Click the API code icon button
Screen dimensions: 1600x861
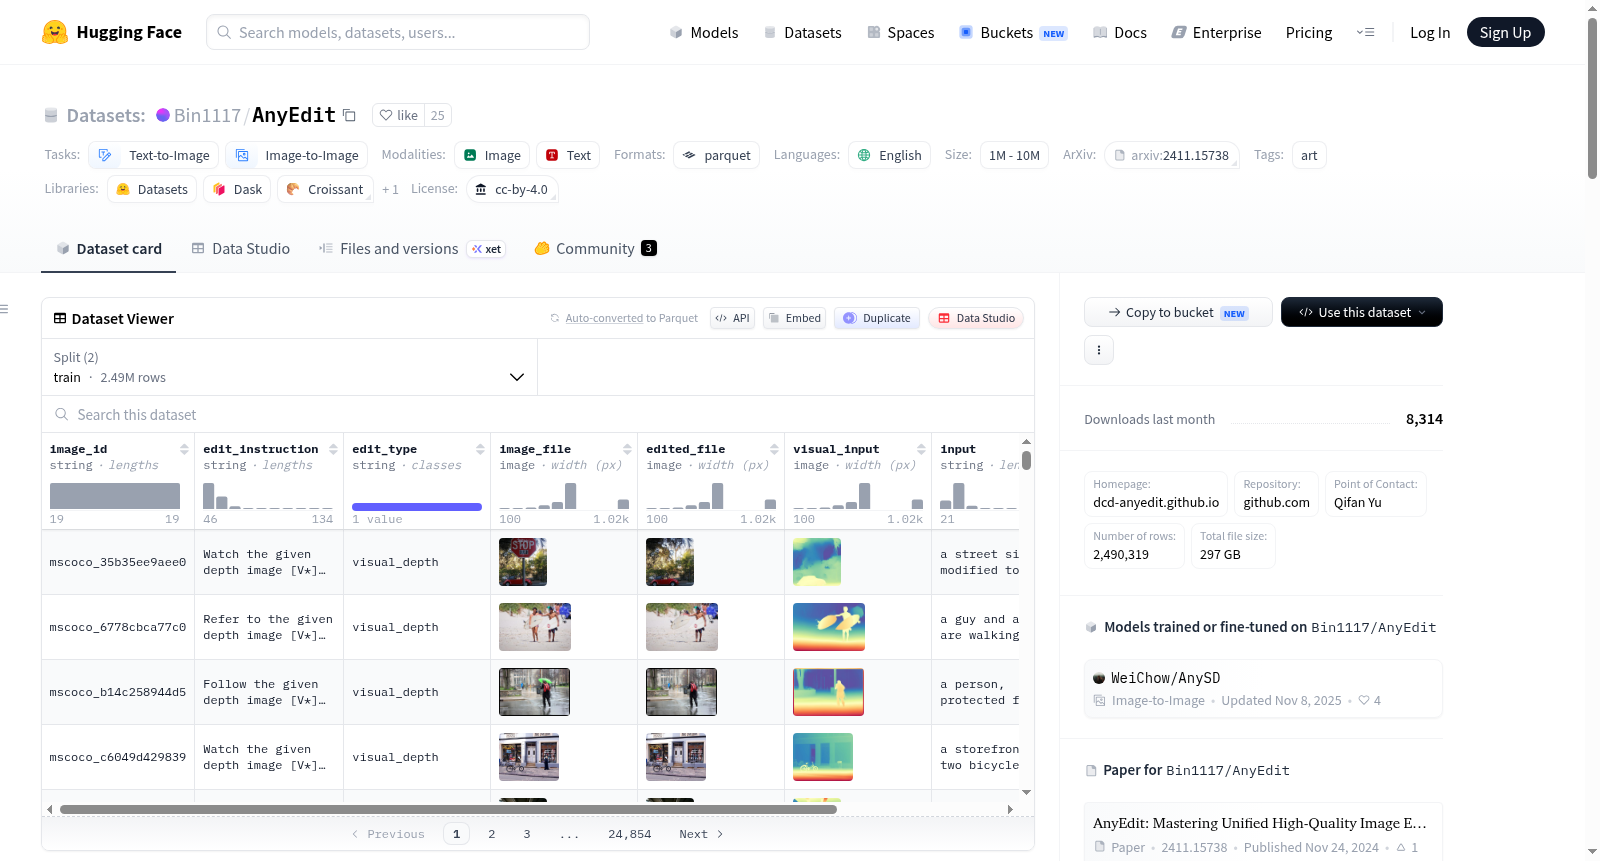tap(732, 318)
